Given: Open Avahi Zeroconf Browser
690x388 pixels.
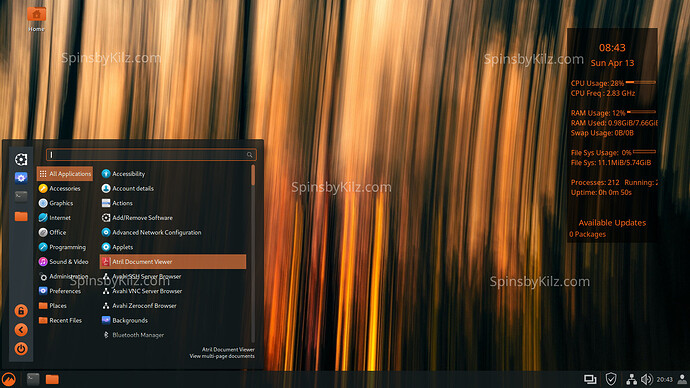Looking at the screenshot, I should pos(173,306).
